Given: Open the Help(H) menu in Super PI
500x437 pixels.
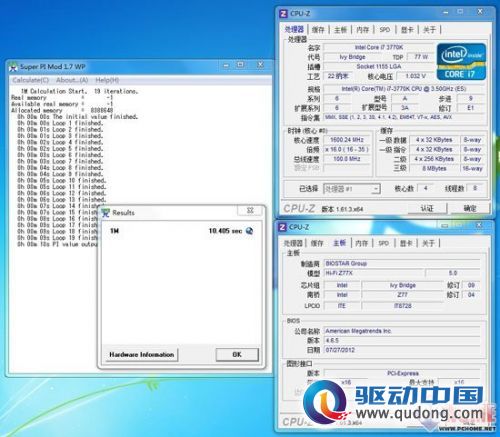Looking at the screenshot, I should [107, 80].
